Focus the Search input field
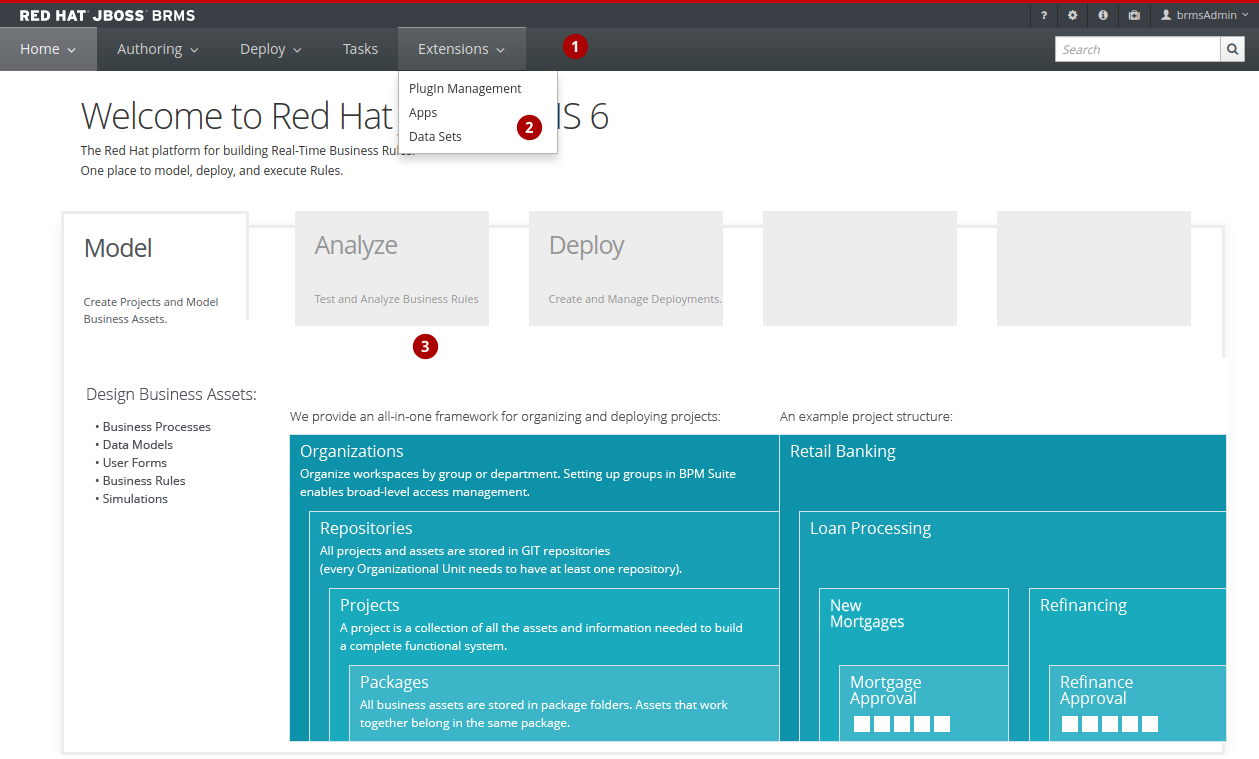The image size is (1259, 759). [1138, 49]
